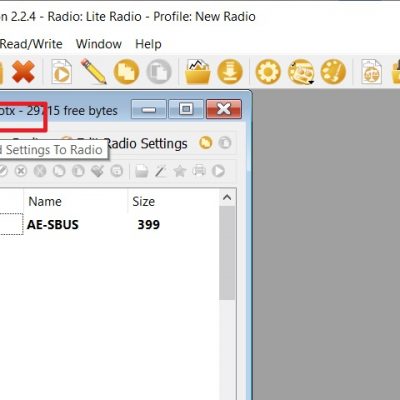Click the simulate model page icon

coord(61,72)
